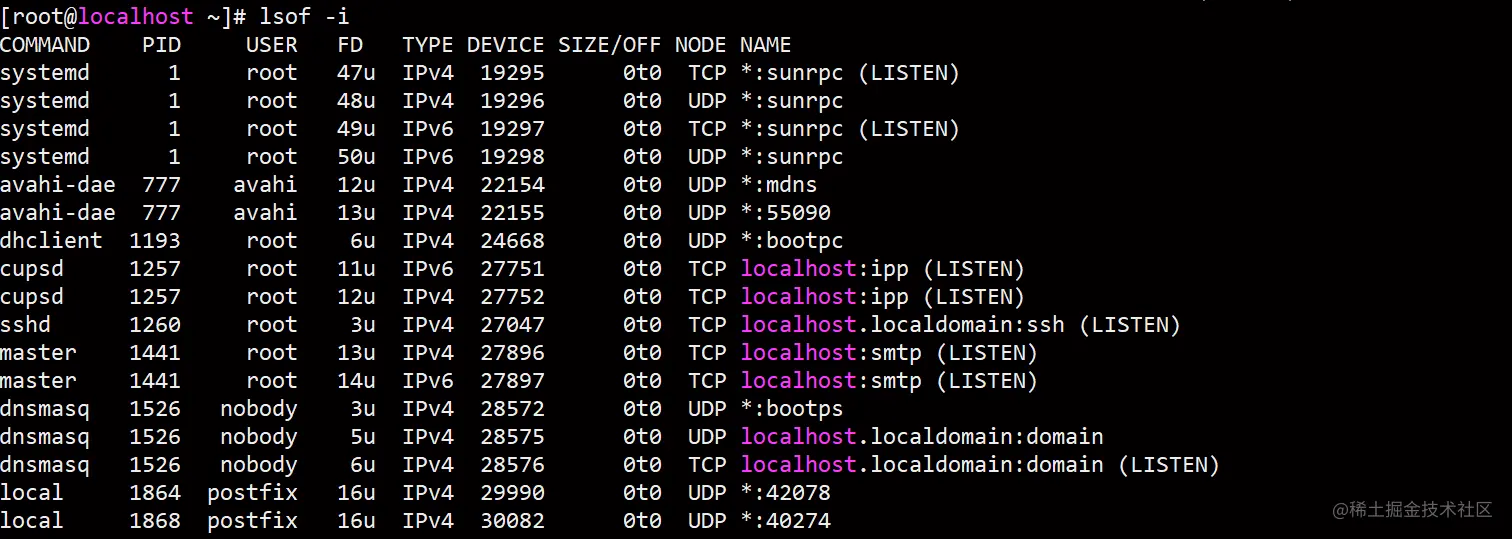Screen dimensions: 1512x539
Task: Click the *:mdns name entry
Action: coord(779,185)
